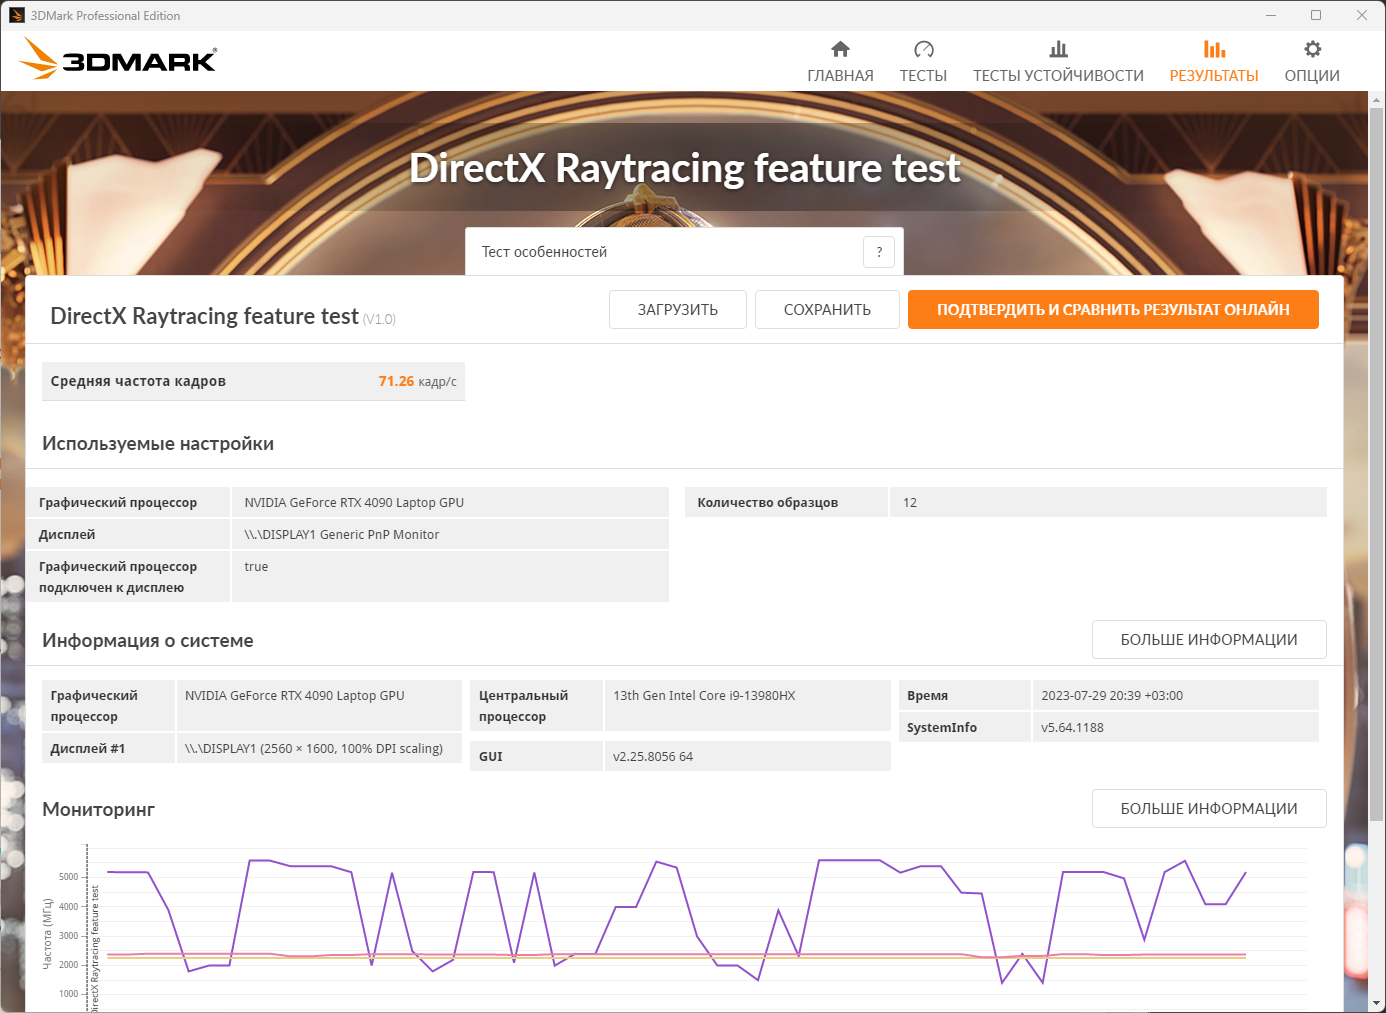Click the Options gear icon
Image resolution: width=1386 pixels, height=1013 pixels.
(1312, 49)
